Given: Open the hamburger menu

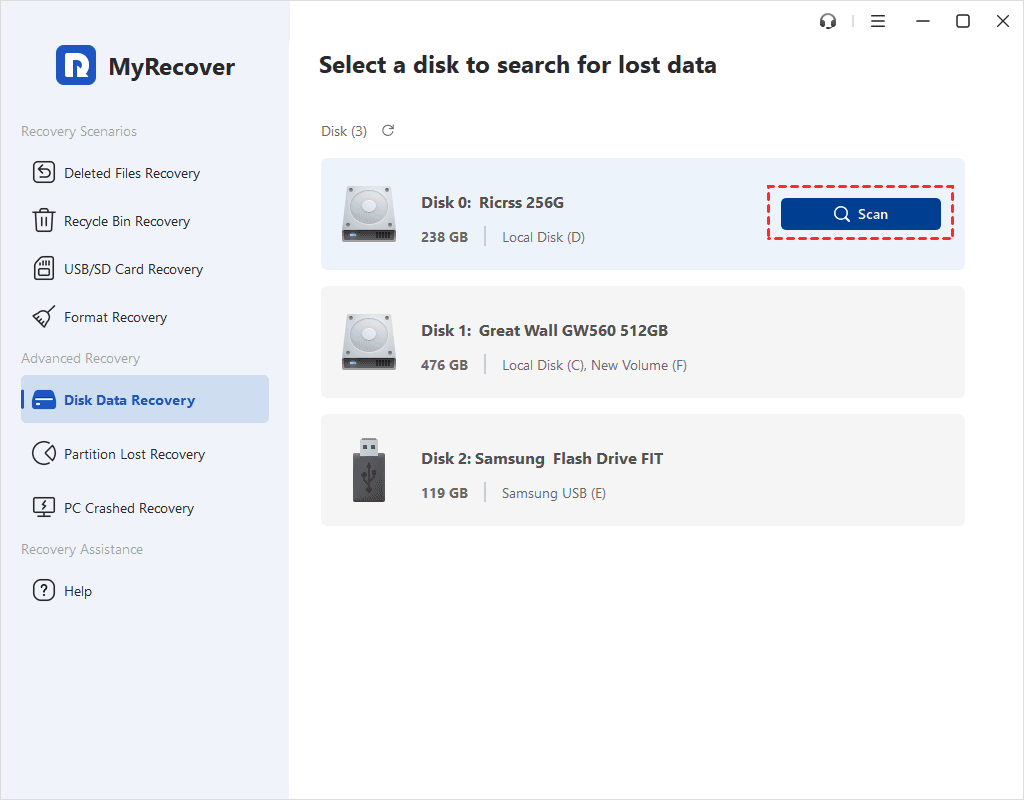Looking at the screenshot, I should 878,20.
